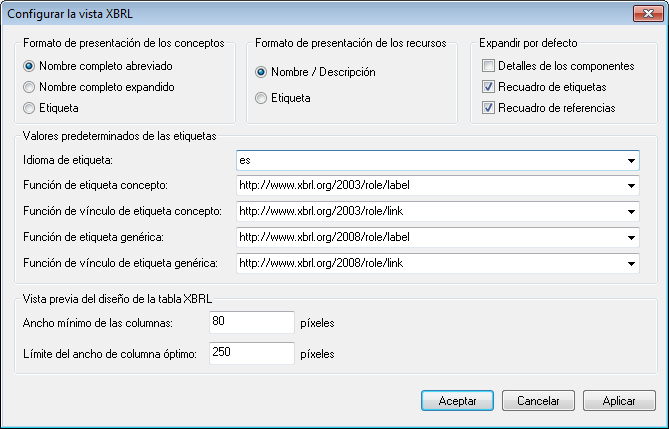Enable Detalles de los componentes checkbox

[x=488, y=66]
